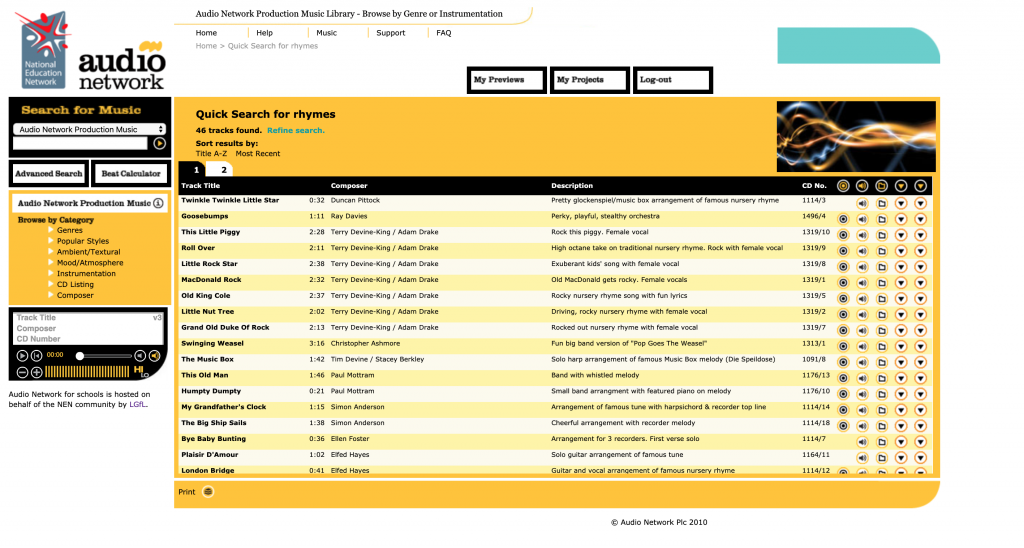Viewport: 1024px width, 548px height.
Task: Click the speaker icon for Swinging Weasel
Action: click(x=862, y=347)
